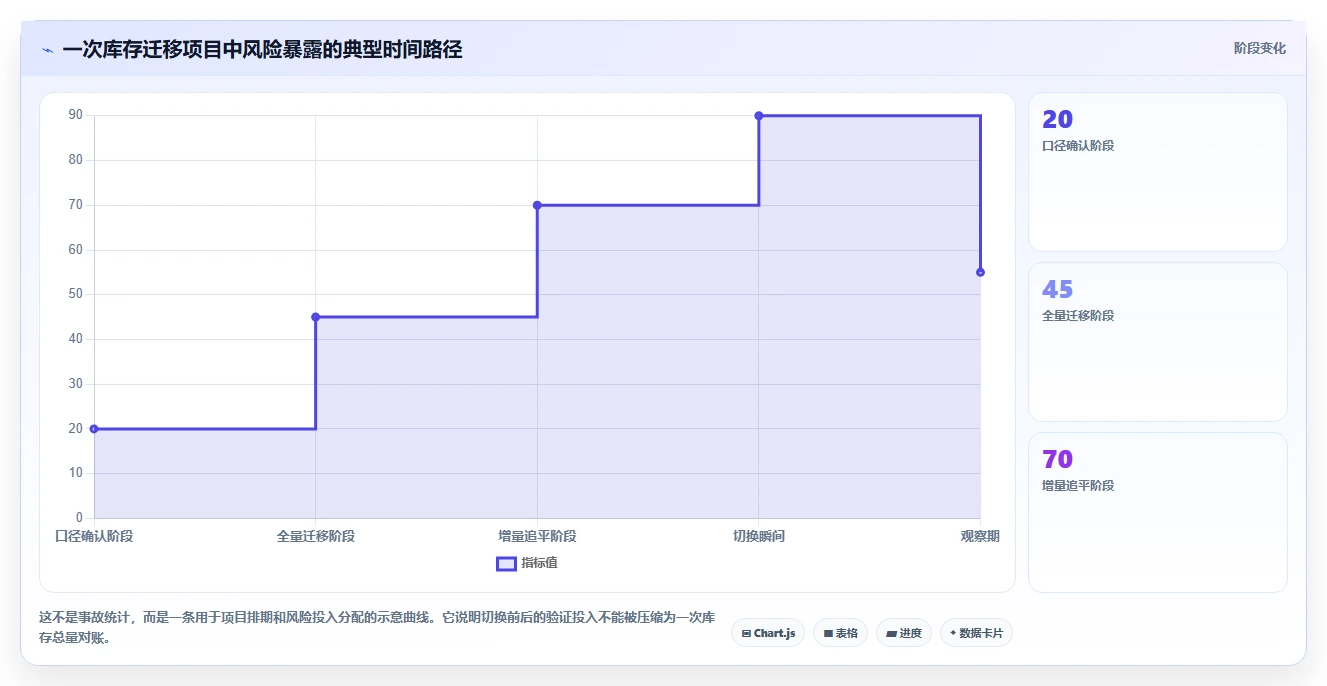
Task: Open the 全量迁移阶段 card showing 45
Action: click(x=1157, y=342)
